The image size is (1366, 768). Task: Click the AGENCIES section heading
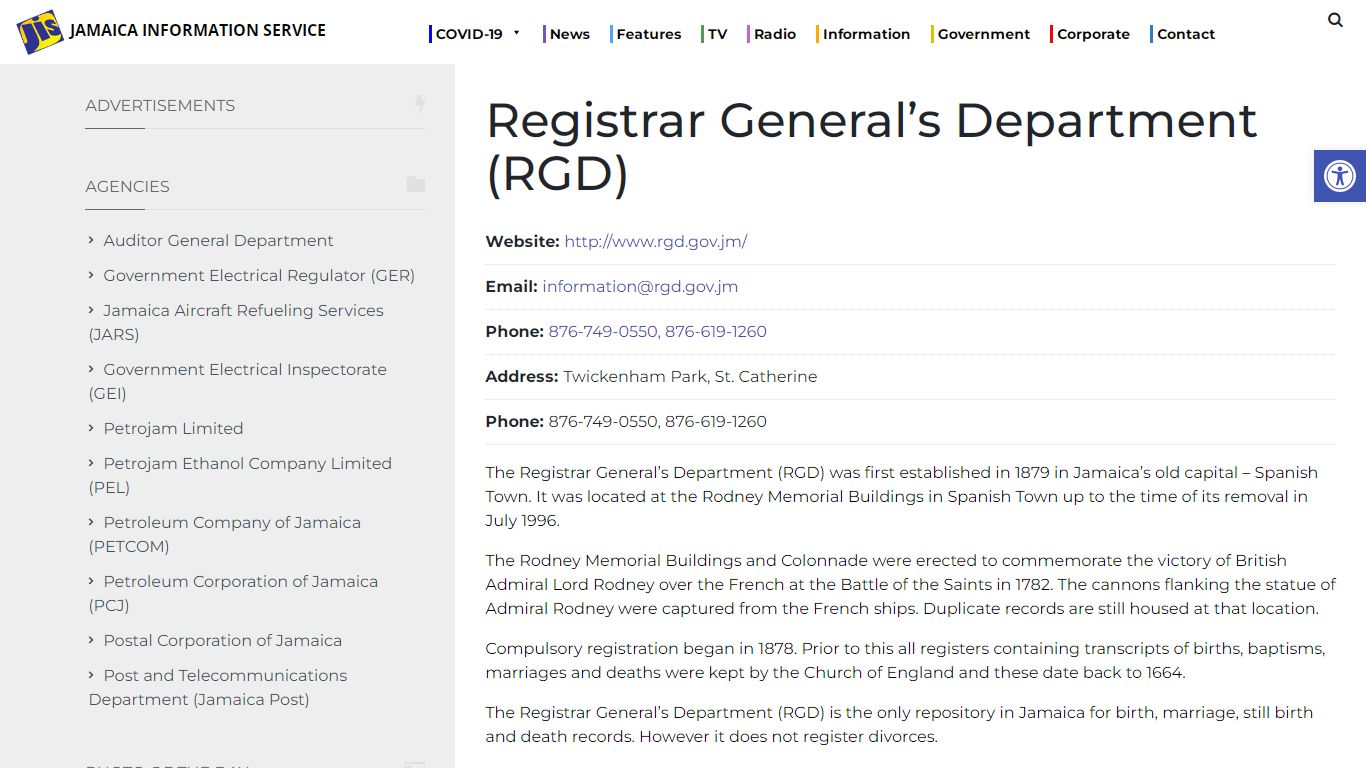click(127, 186)
